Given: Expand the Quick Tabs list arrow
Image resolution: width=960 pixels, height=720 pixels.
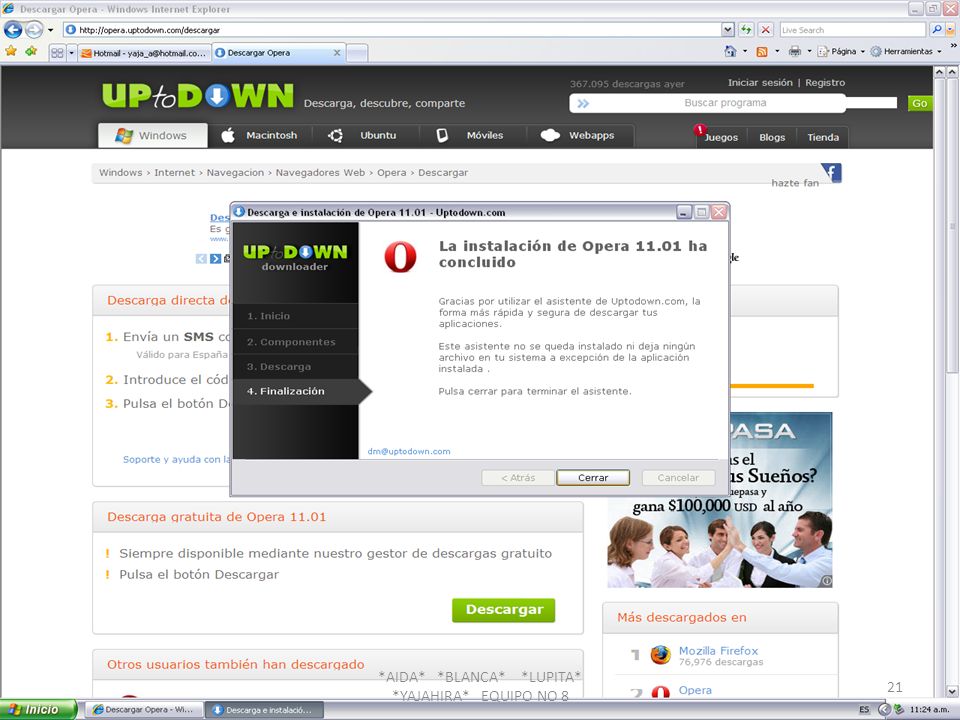Looking at the screenshot, I should (71, 53).
